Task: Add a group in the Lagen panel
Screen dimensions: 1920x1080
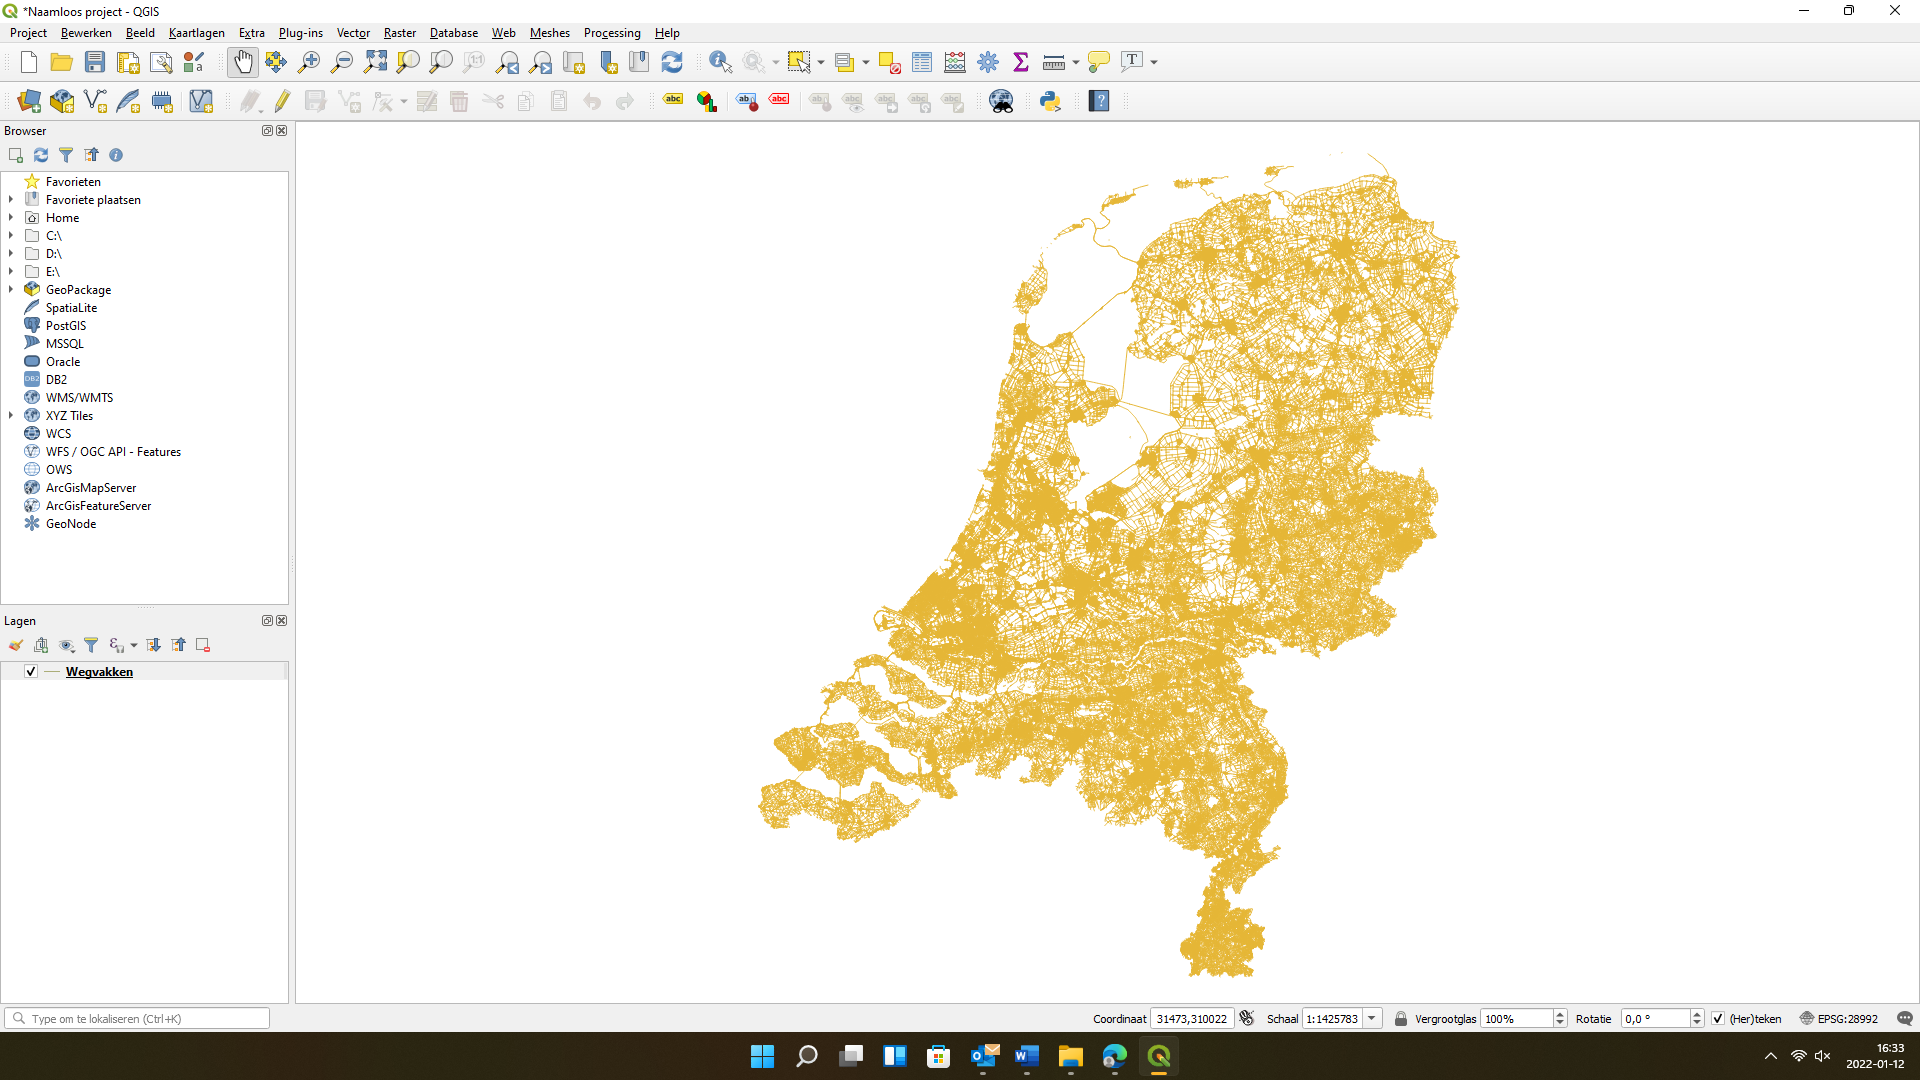Action: (41, 645)
